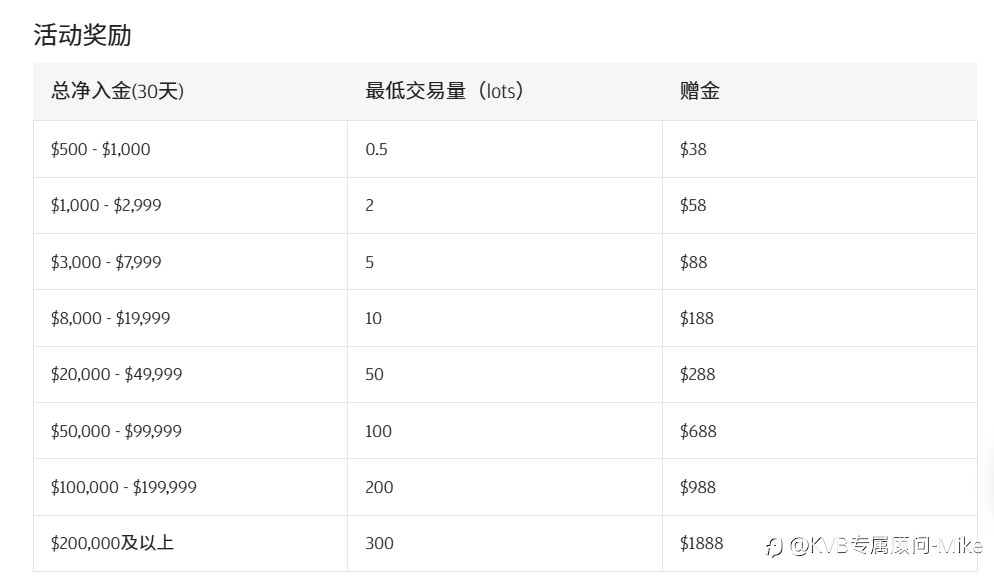Select the $1,000 - $2,999 deposit cell
The image size is (994, 583).
[x=190, y=205]
